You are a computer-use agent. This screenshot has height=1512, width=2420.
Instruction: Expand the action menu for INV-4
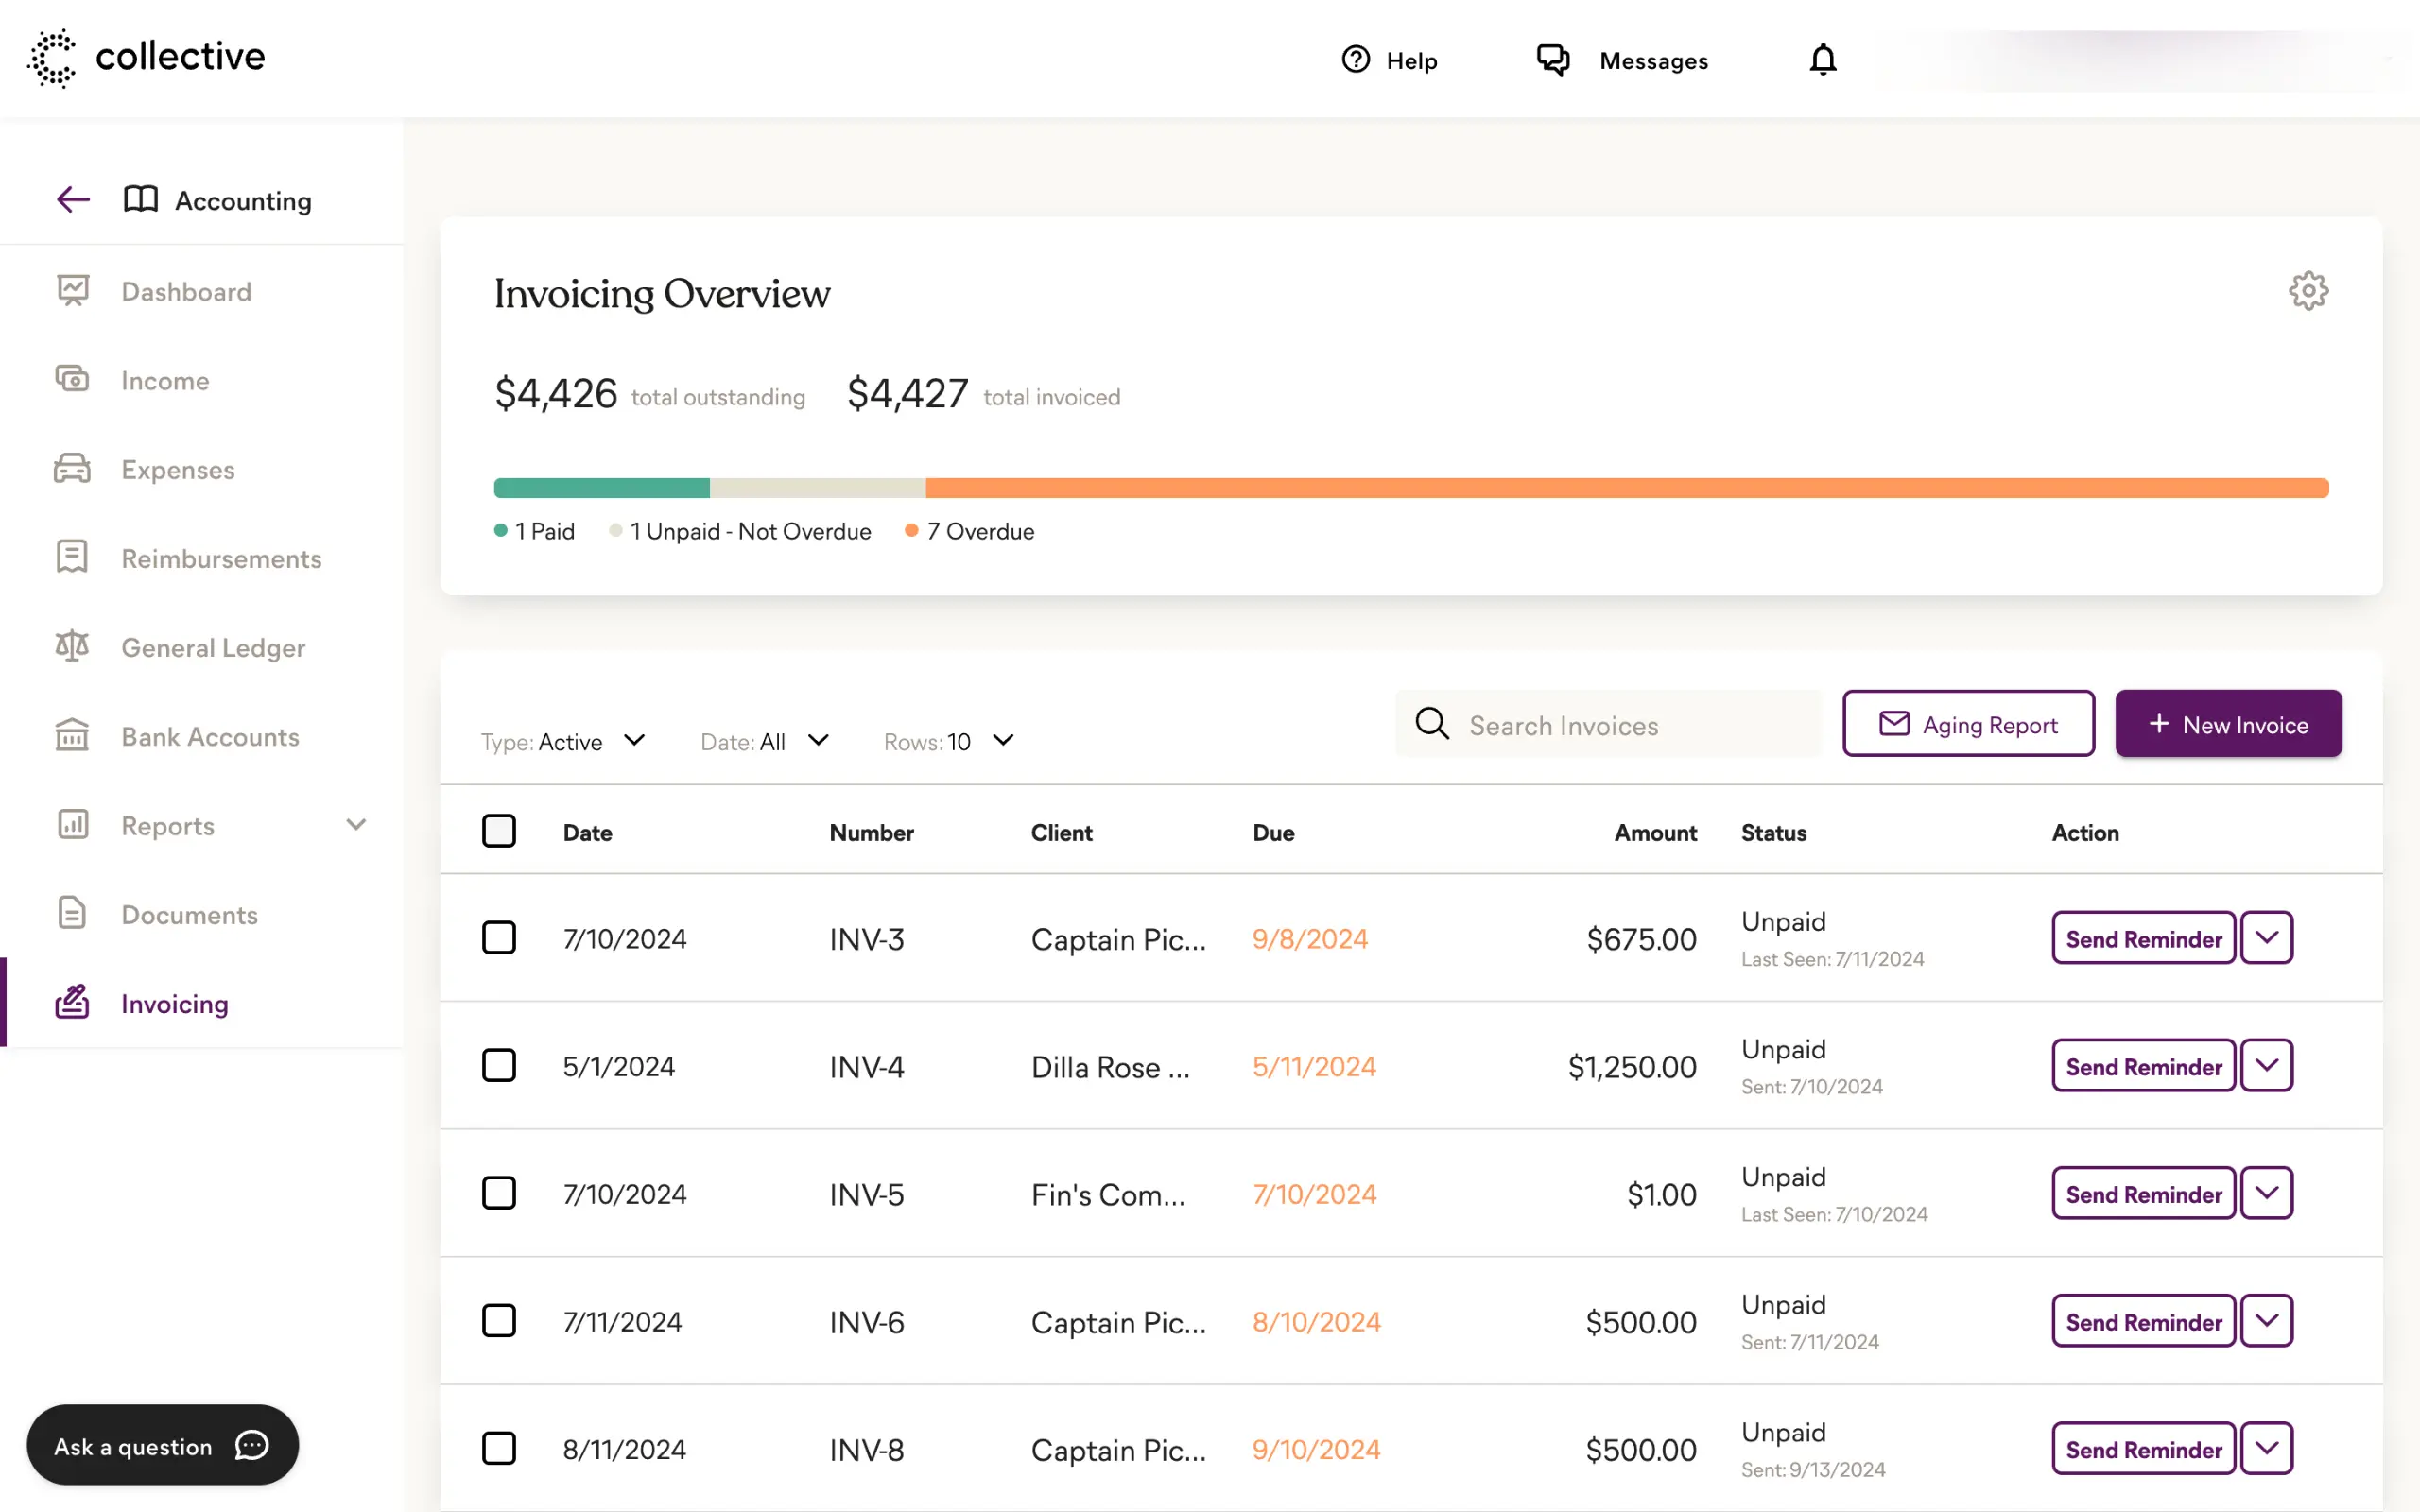(2267, 1065)
